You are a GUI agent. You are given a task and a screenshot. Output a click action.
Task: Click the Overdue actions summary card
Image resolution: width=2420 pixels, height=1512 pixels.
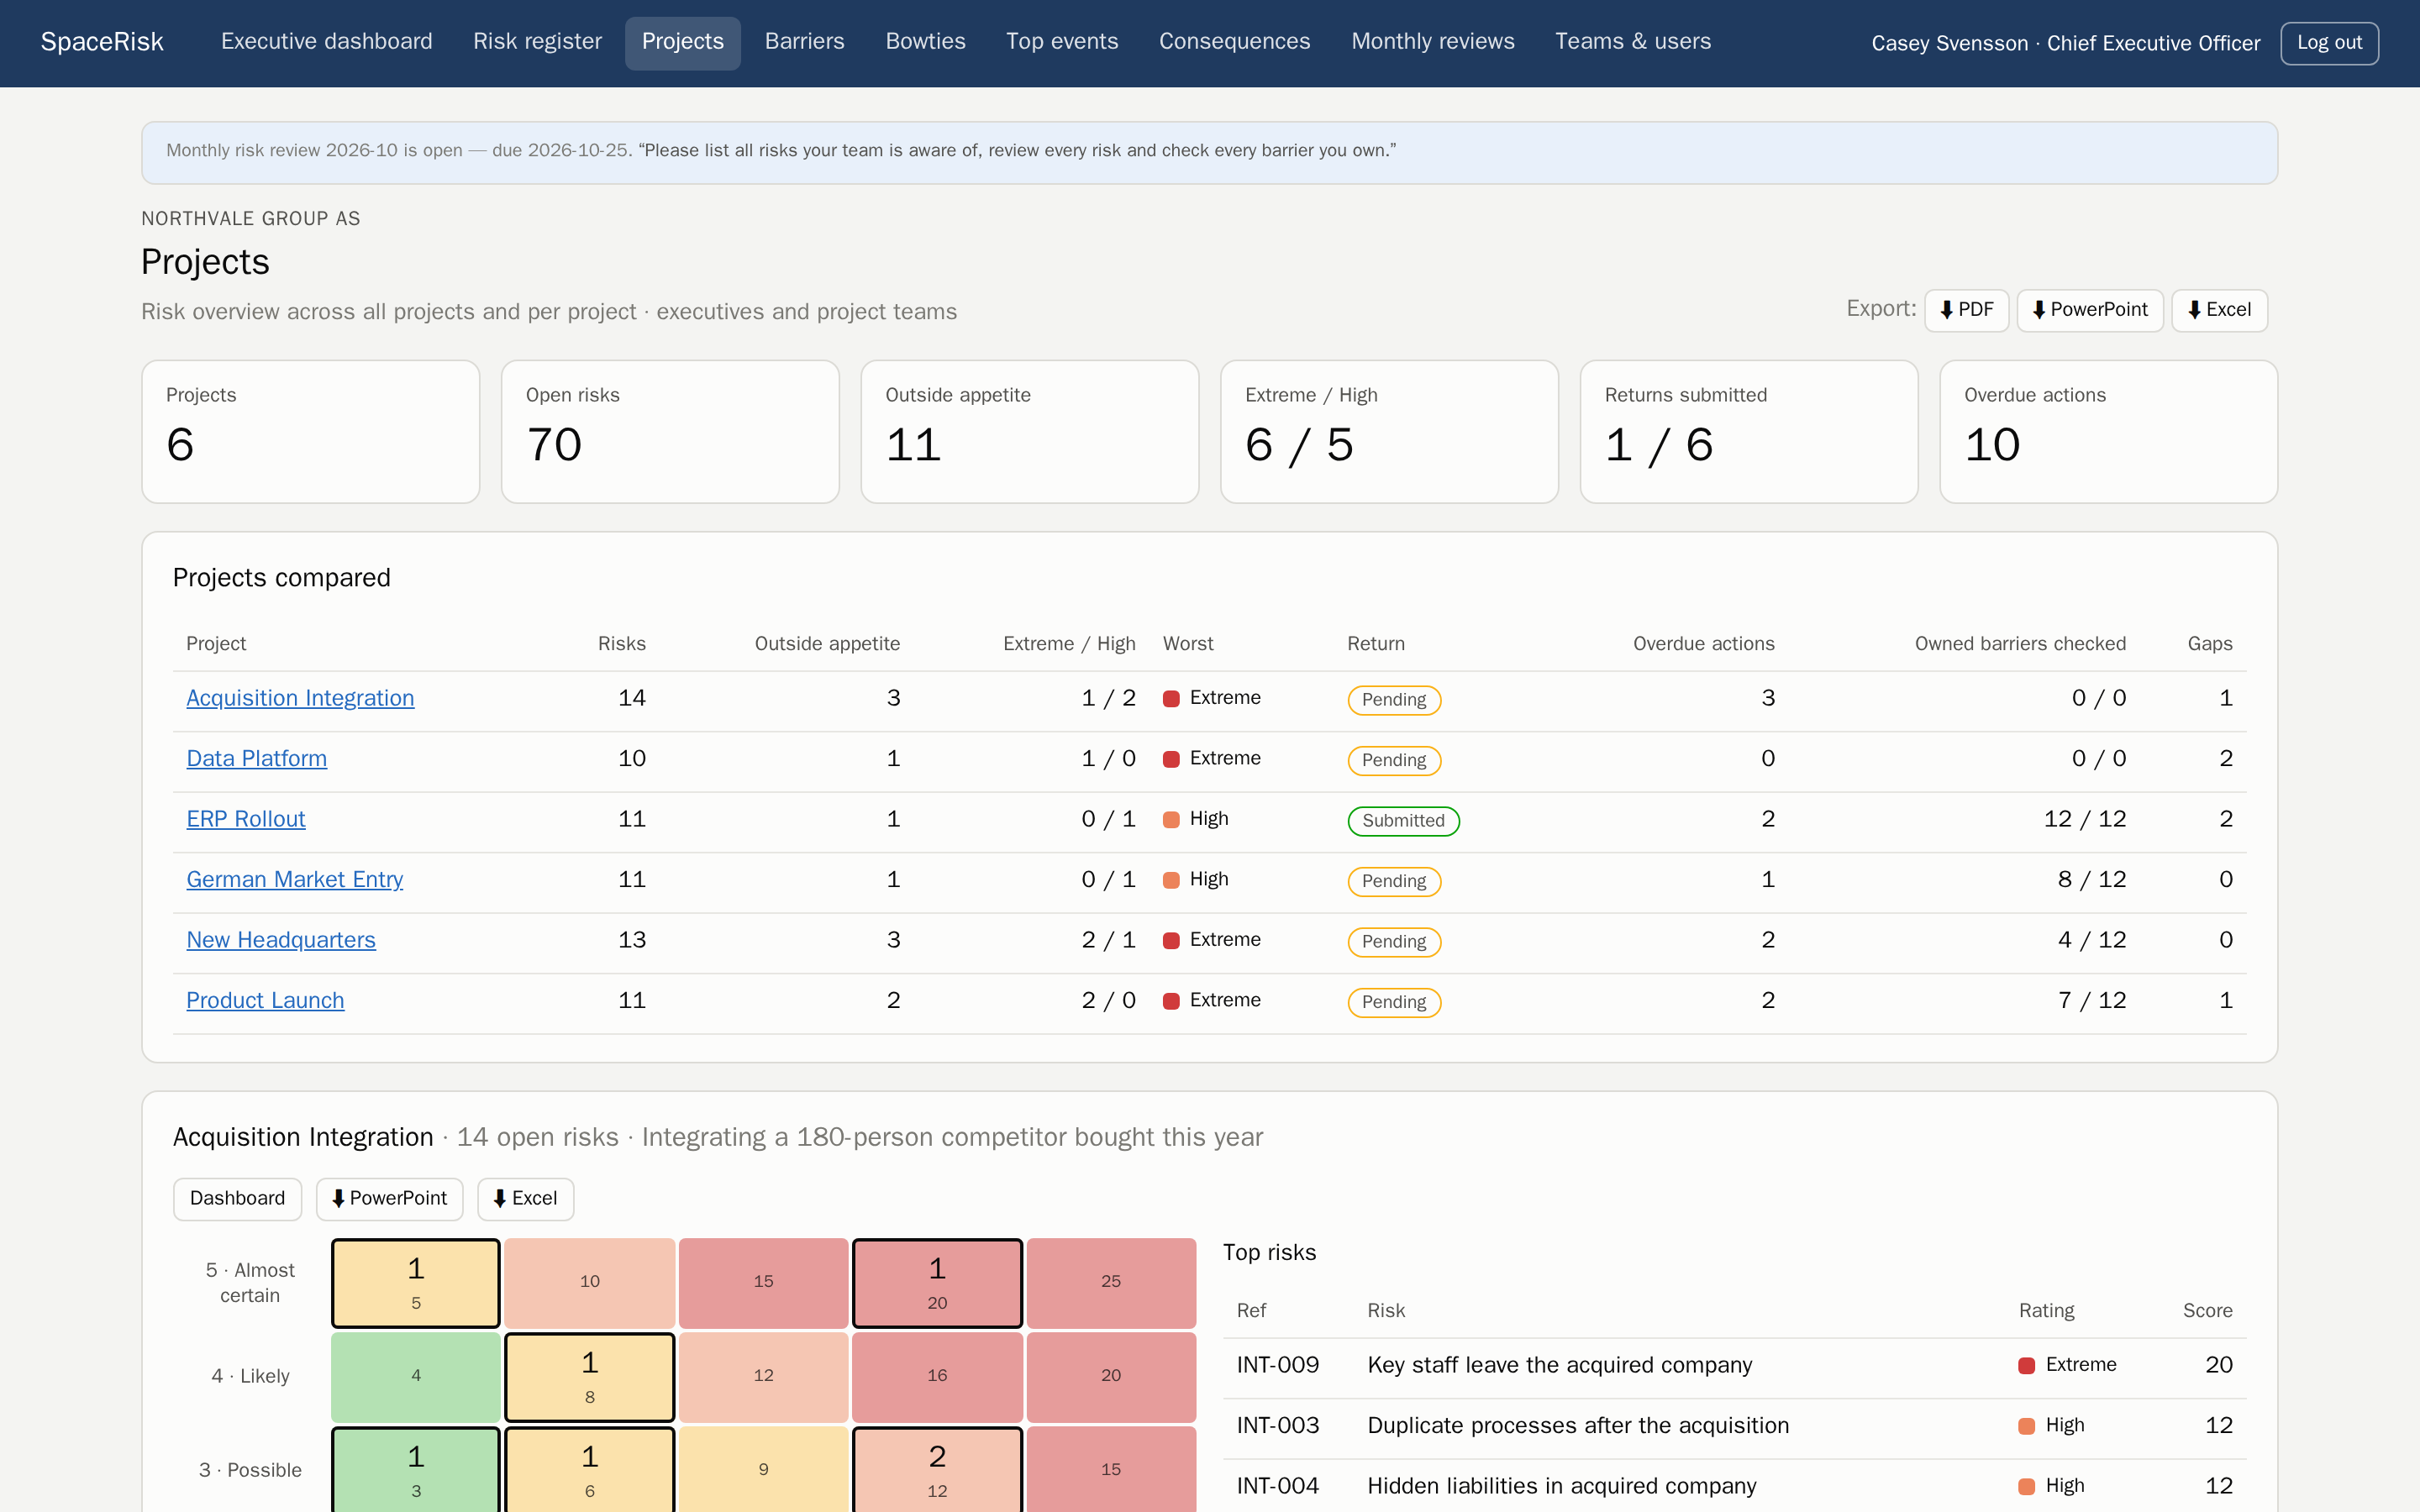pos(2108,432)
